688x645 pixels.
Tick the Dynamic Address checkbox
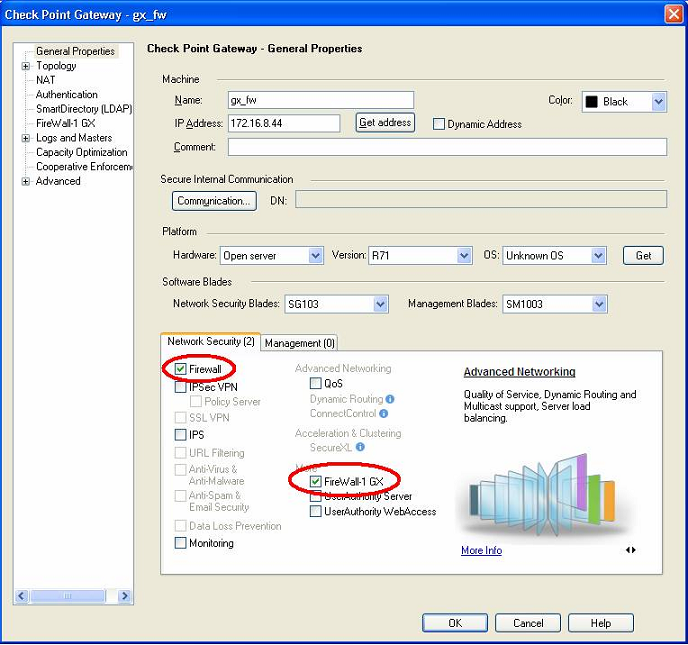tap(438, 124)
